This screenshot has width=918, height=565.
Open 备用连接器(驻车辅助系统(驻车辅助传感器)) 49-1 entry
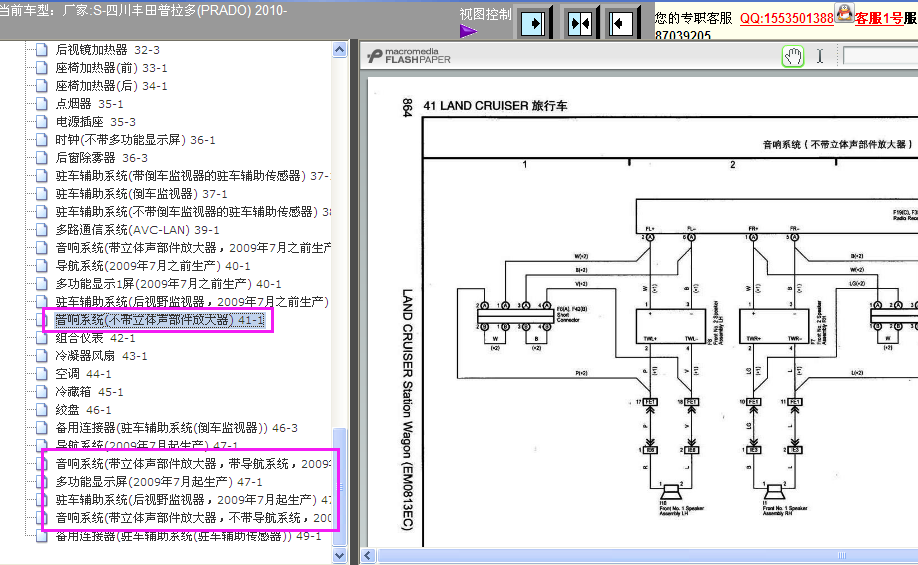(x=188, y=536)
